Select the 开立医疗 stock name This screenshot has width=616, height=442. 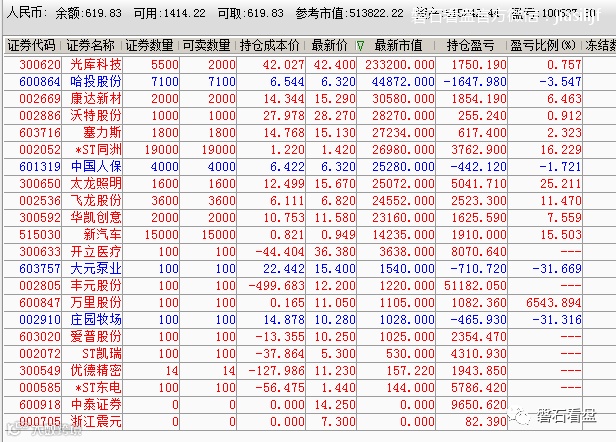click(96, 251)
